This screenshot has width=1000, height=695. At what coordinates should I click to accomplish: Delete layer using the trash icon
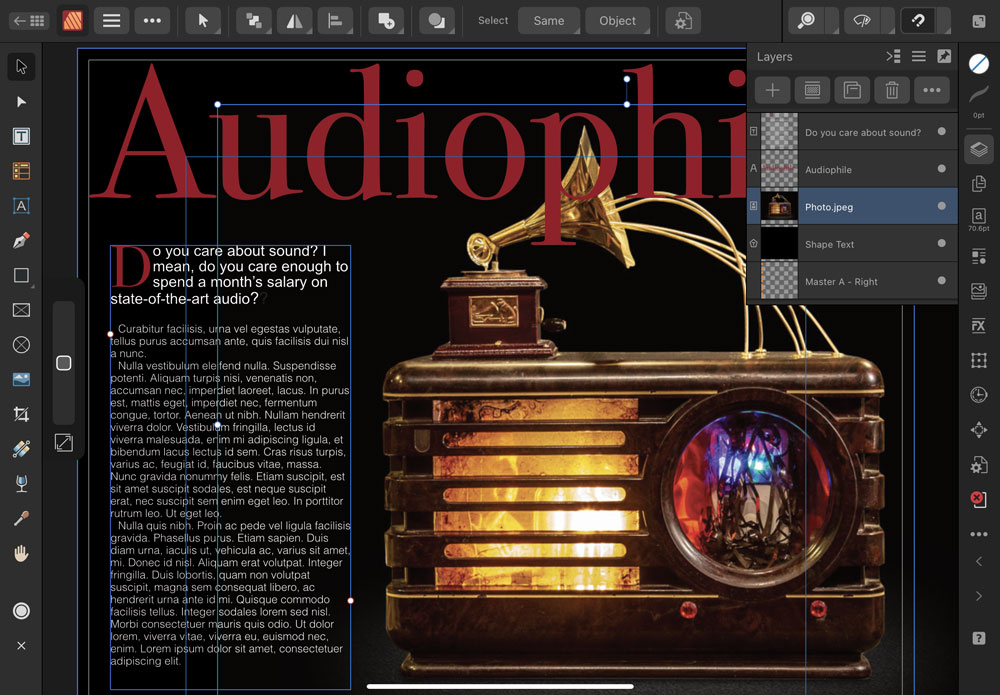coord(892,90)
